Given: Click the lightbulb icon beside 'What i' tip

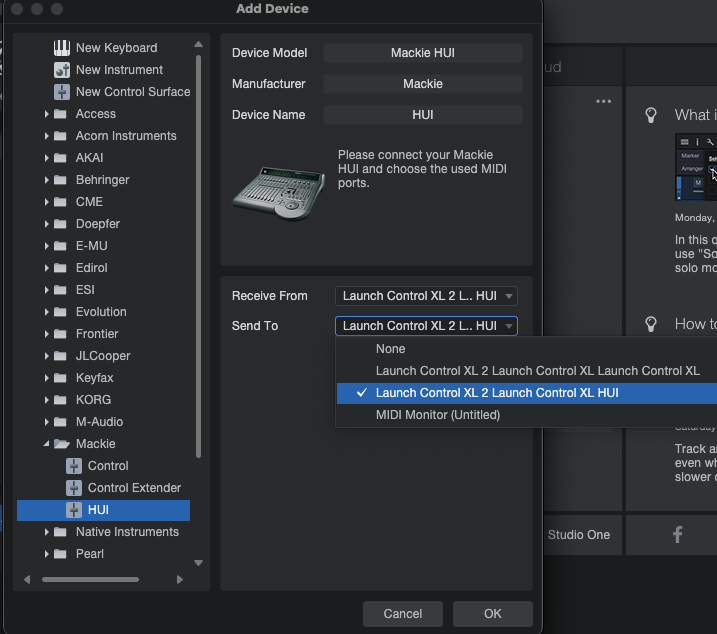Looking at the screenshot, I should (651, 115).
